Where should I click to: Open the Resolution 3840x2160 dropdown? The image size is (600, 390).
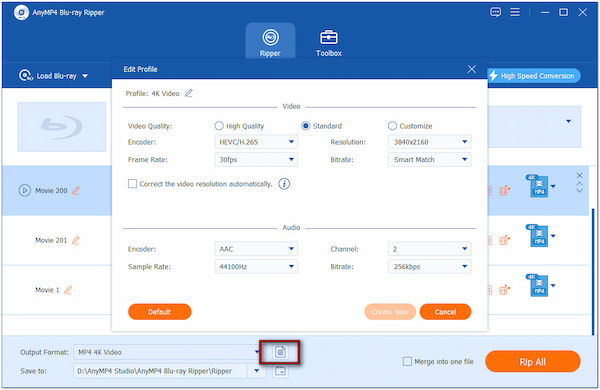coord(429,142)
